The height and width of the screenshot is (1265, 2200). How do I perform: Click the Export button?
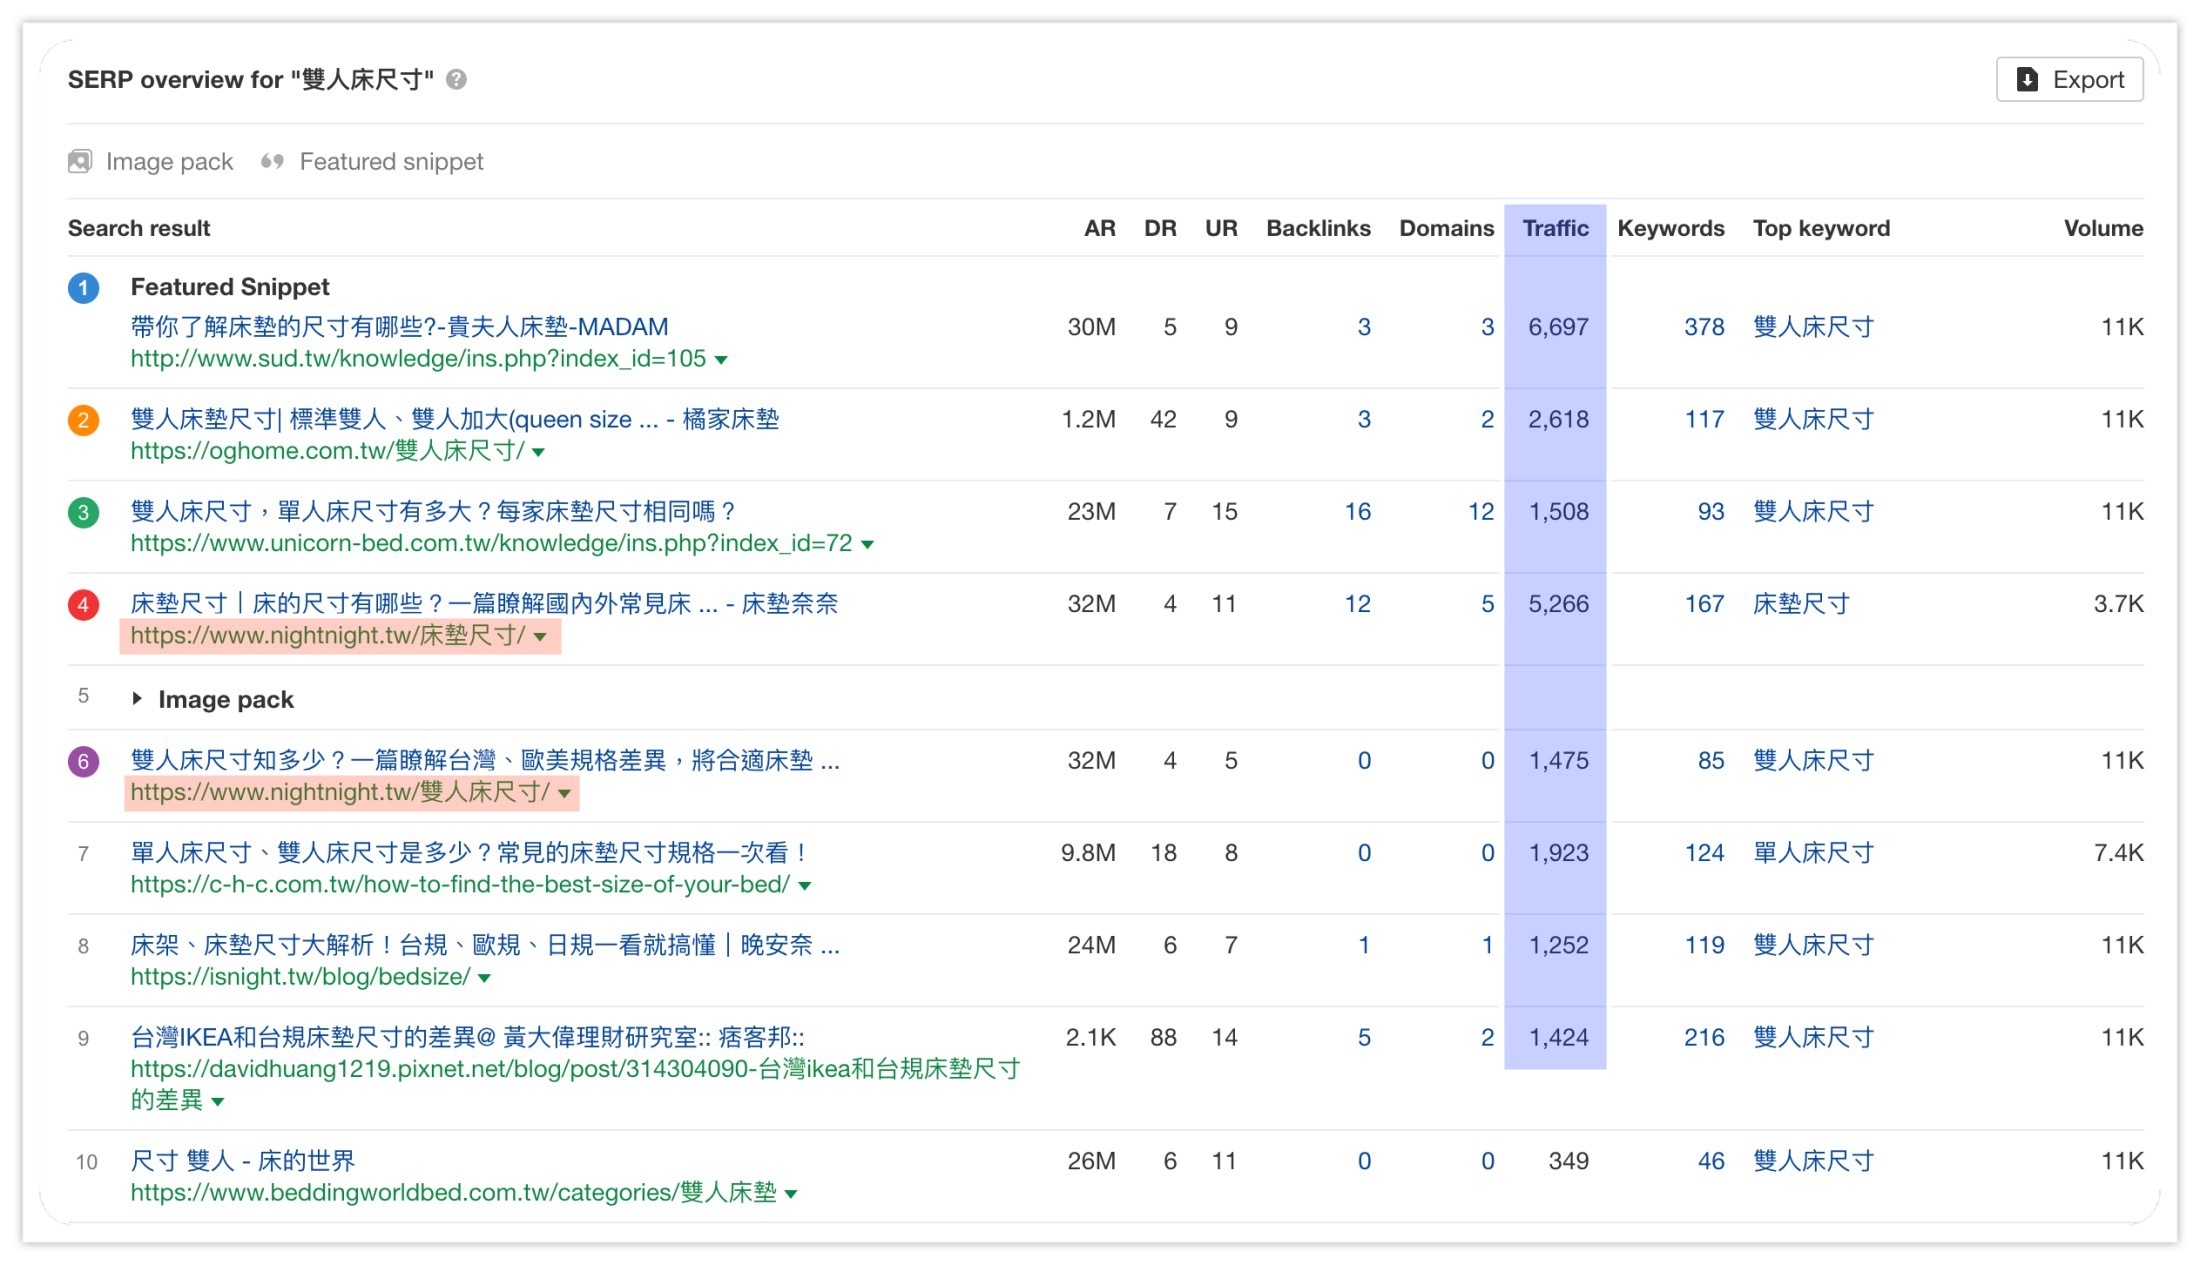pos(2069,80)
